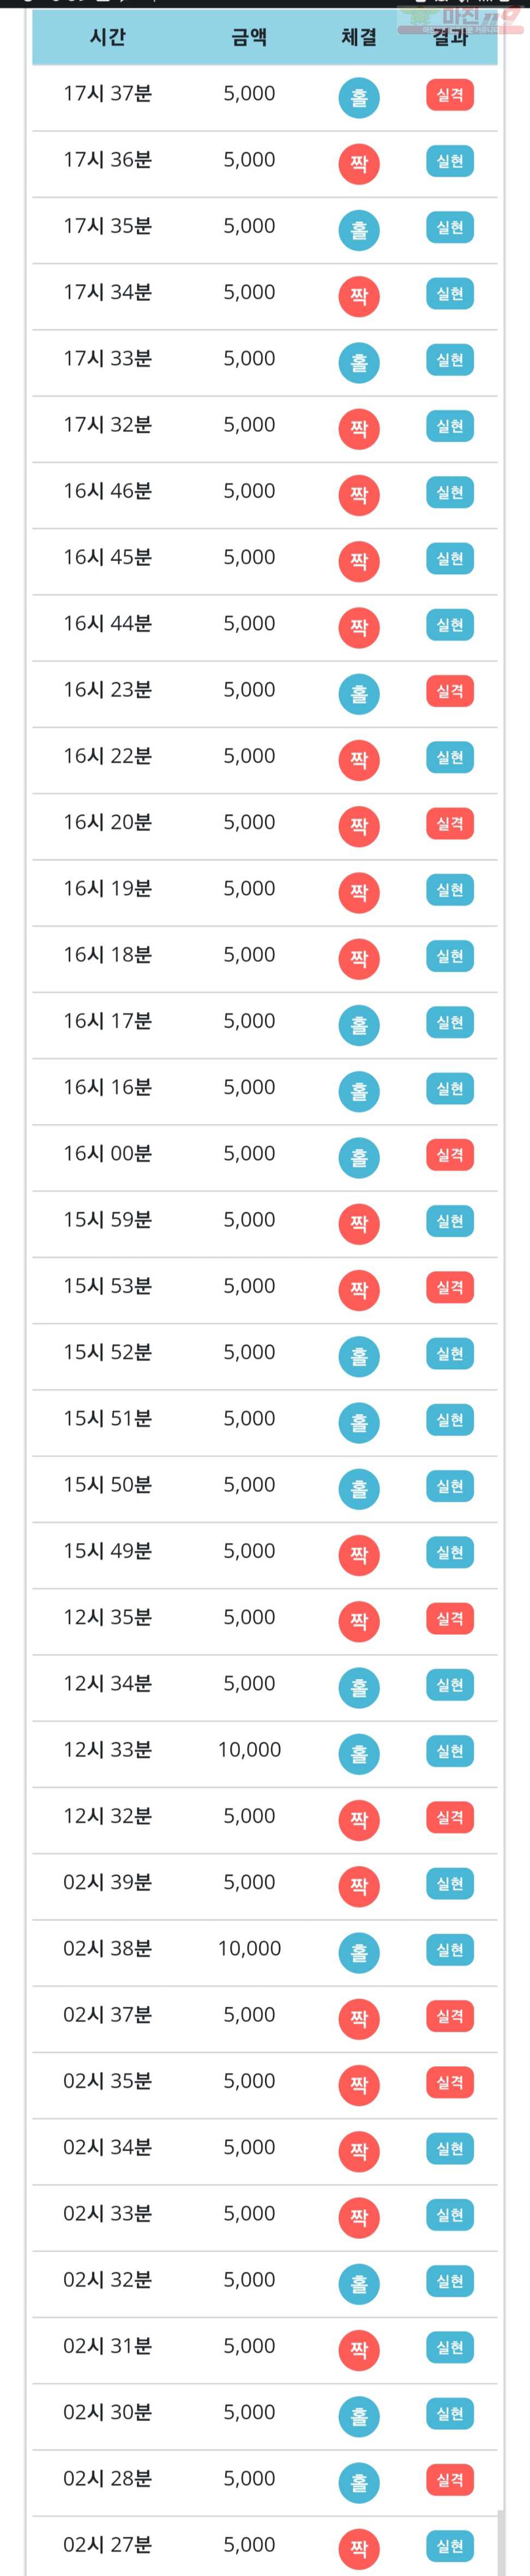Click the red 실격 badge at 17시 37분
Screen dimensions: 530x2576
(x=450, y=95)
